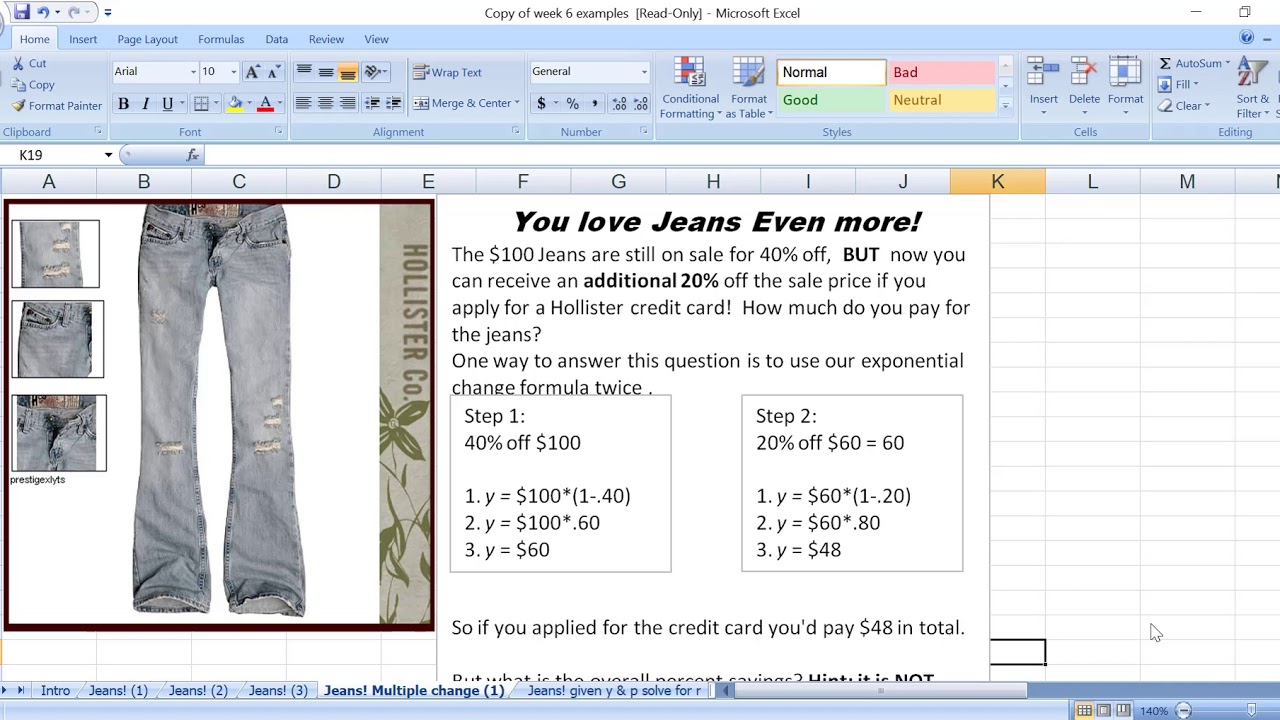Click Decrease Indent icon
Image resolution: width=1280 pixels, height=720 pixels.
tap(372, 103)
